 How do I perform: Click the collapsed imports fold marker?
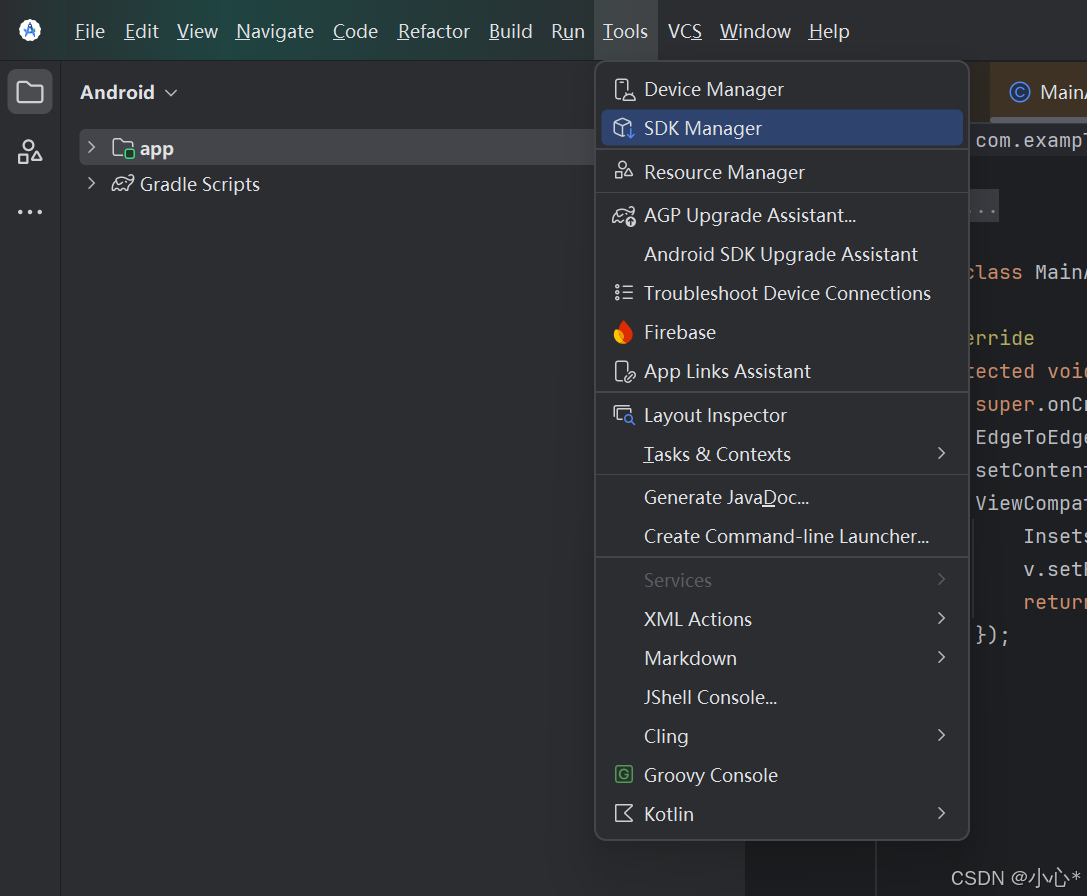pyautogui.click(x=983, y=206)
